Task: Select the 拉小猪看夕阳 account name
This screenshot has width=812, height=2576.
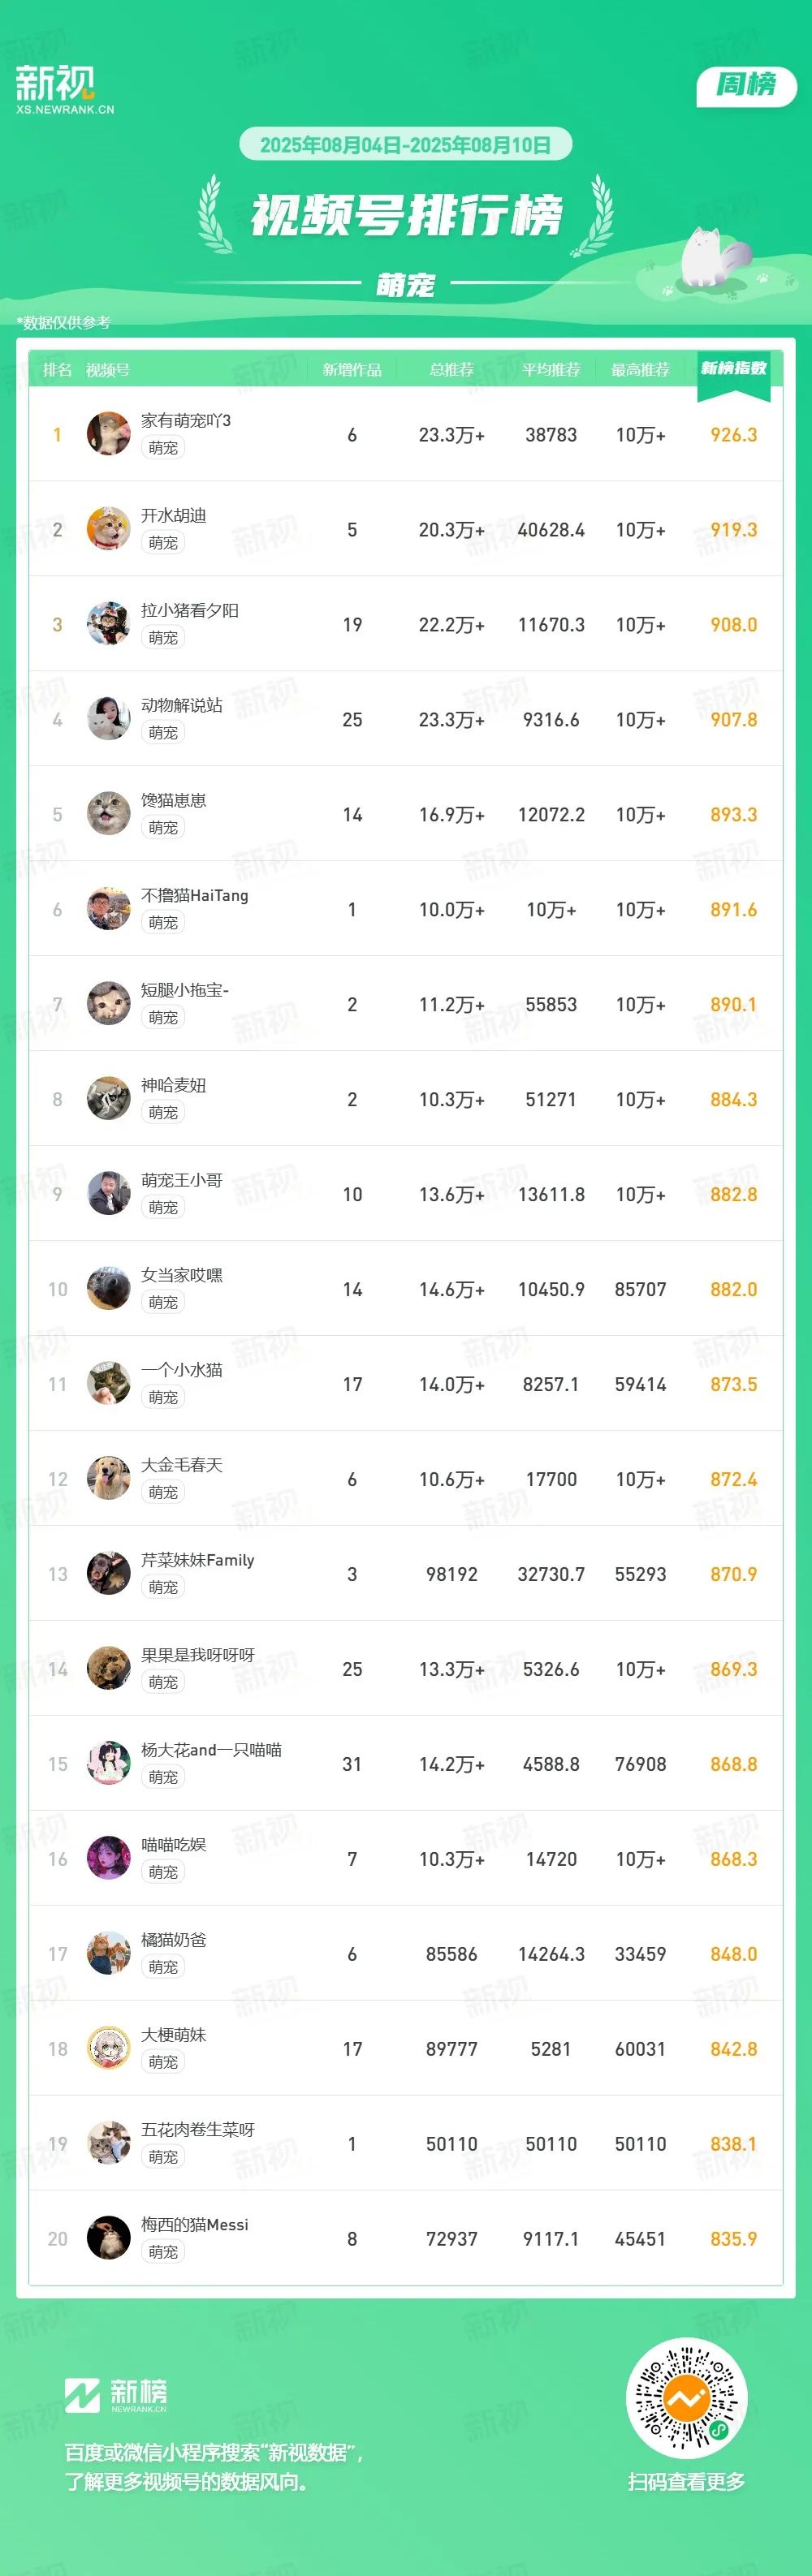Action: coord(190,610)
